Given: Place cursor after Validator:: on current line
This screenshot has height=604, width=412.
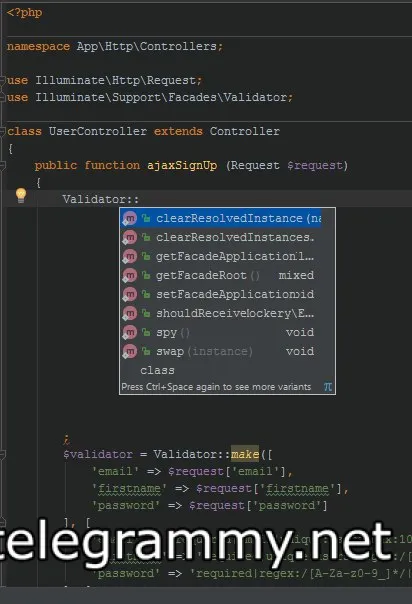Looking at the screenshot, I should tap(139, 200).
